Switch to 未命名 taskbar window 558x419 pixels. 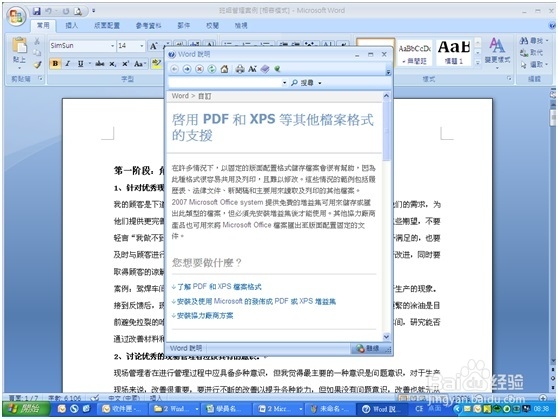coord(330,409)
